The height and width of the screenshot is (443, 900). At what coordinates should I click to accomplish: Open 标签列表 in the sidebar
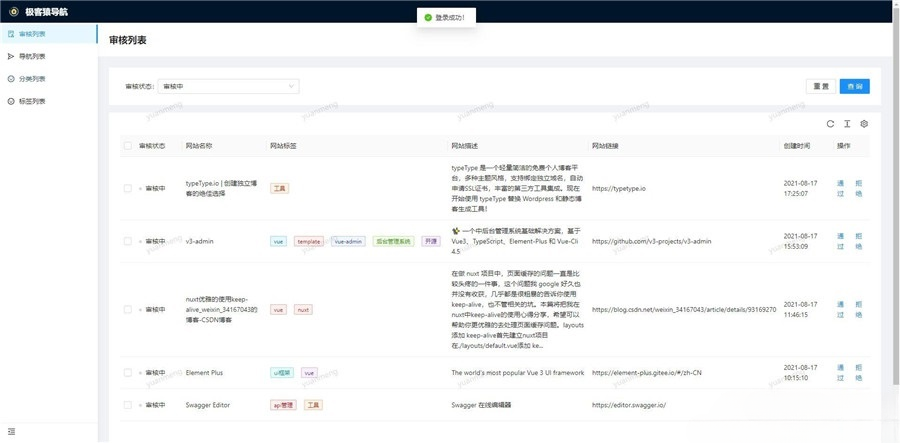coord(32,101)
